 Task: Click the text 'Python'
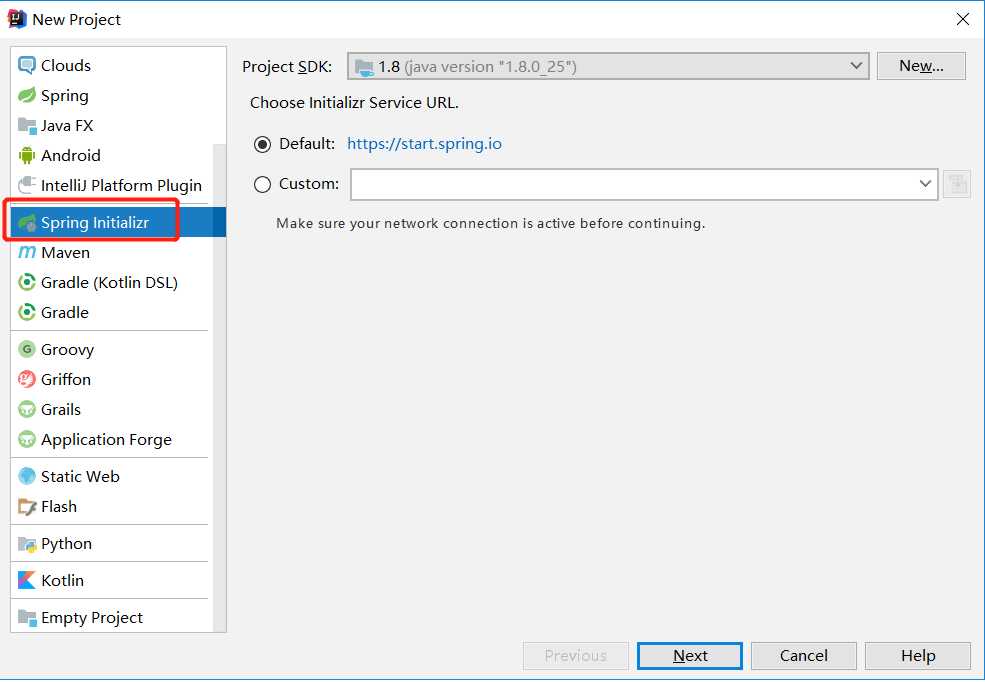point(67,544)
